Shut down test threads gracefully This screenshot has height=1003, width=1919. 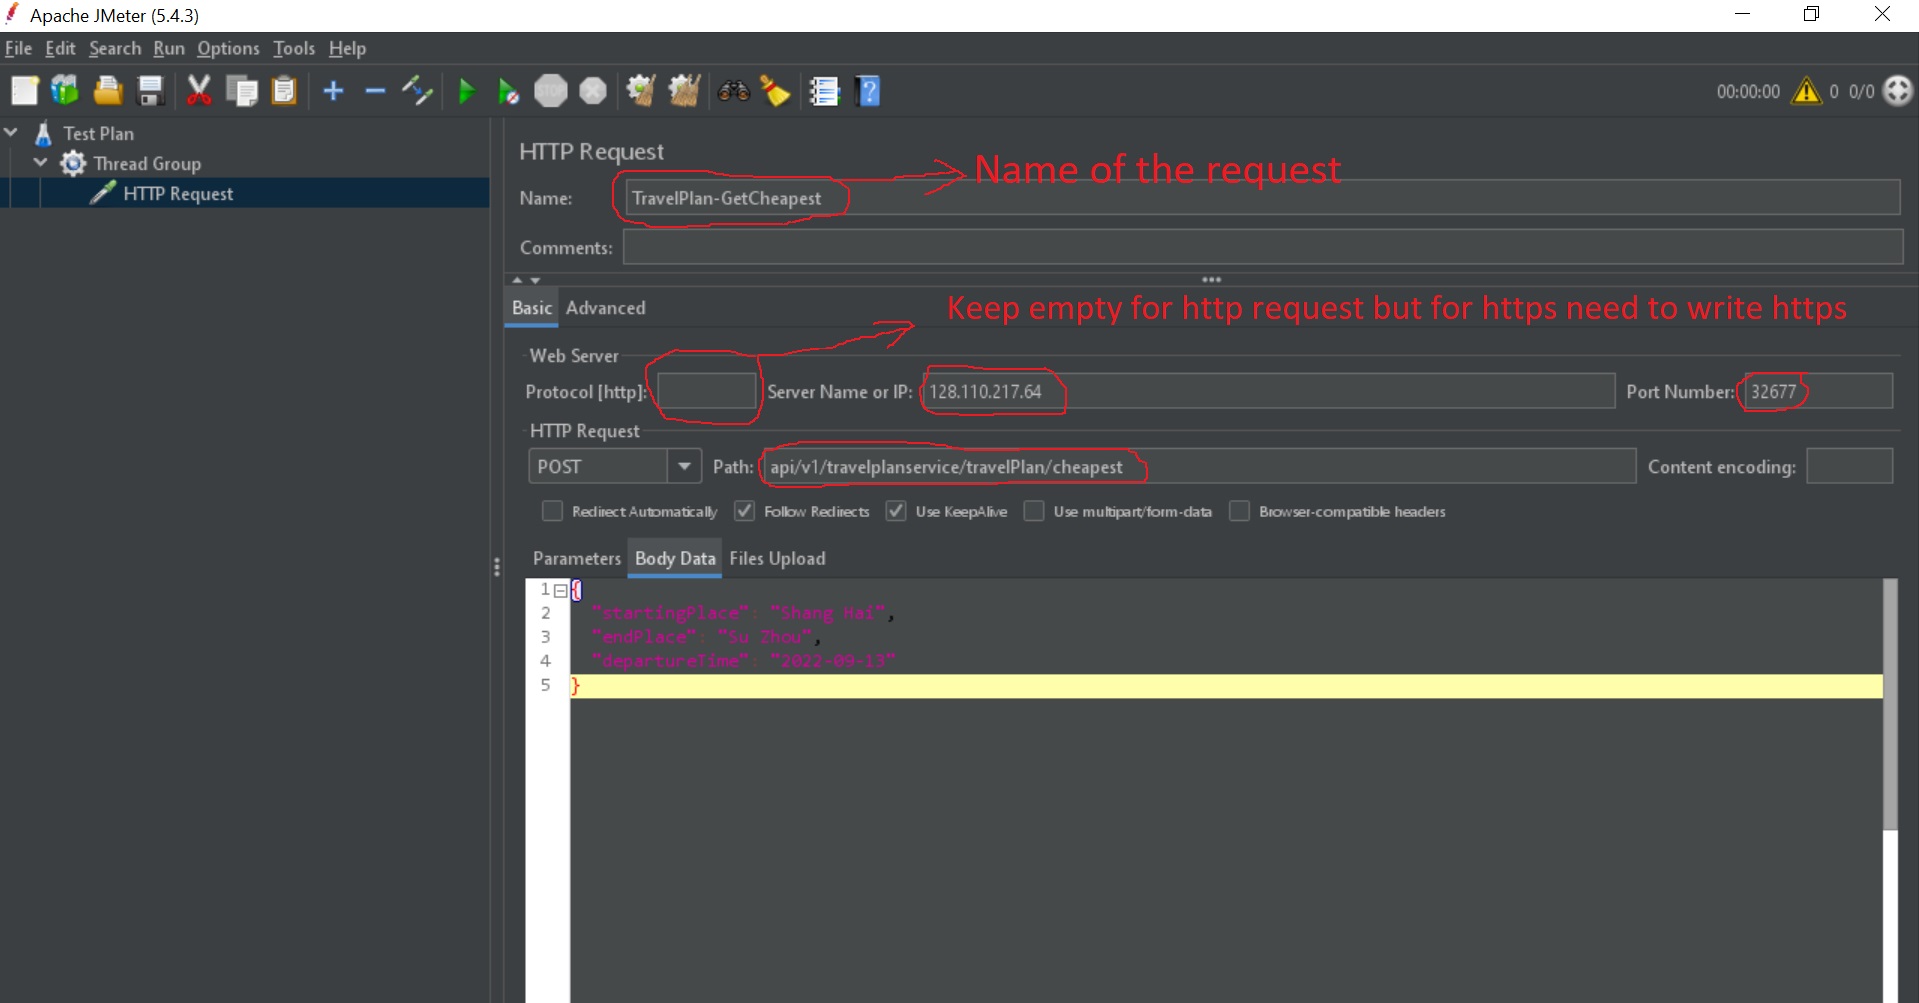[593, 91]
